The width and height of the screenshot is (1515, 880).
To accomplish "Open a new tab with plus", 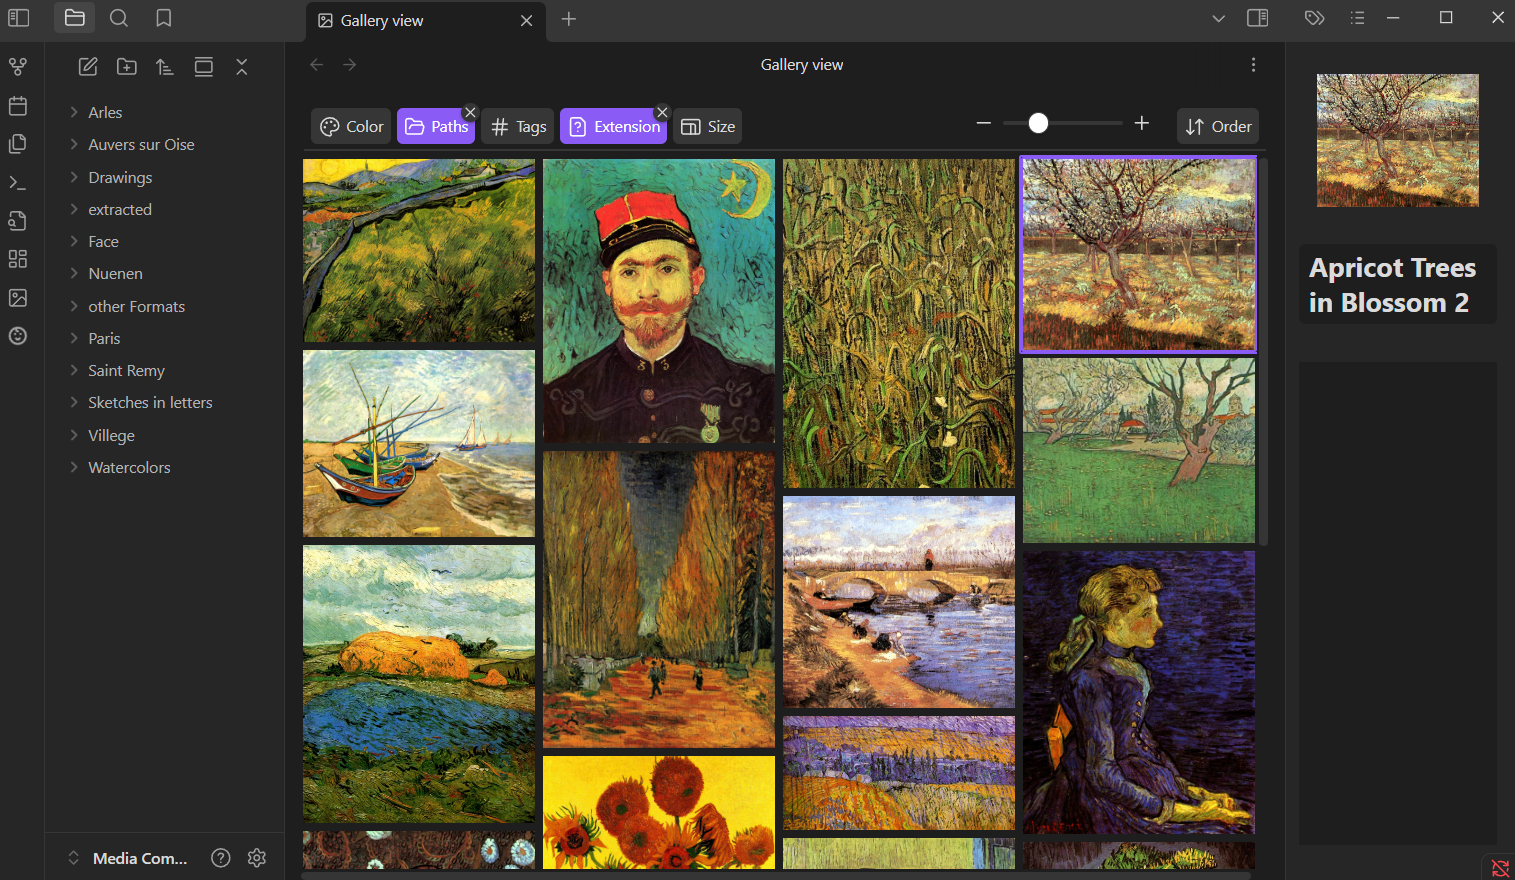I will [569, 19].
